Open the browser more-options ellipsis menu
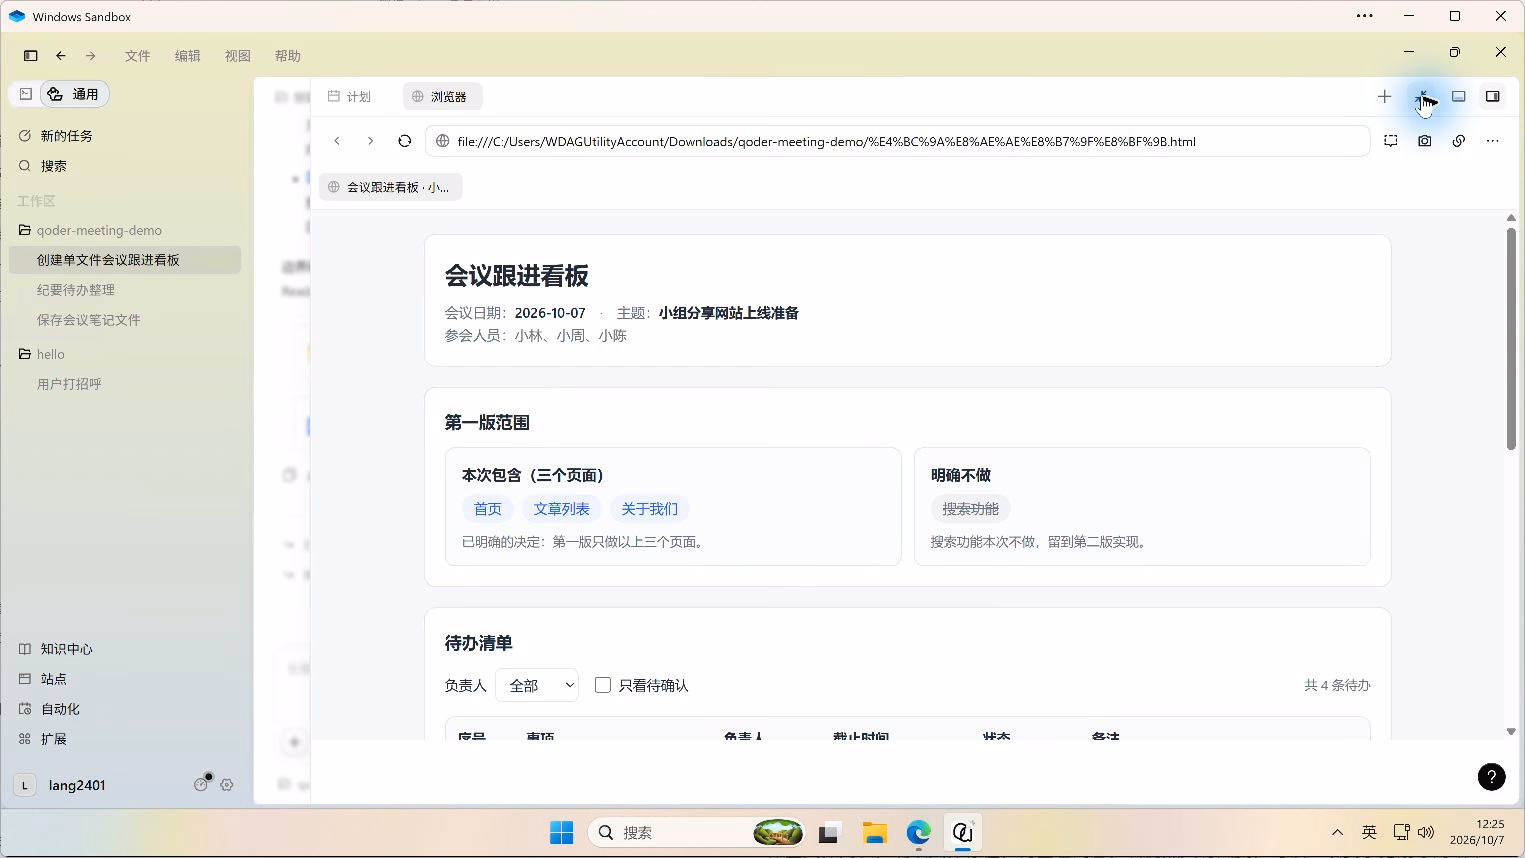 coord(1492,141)
